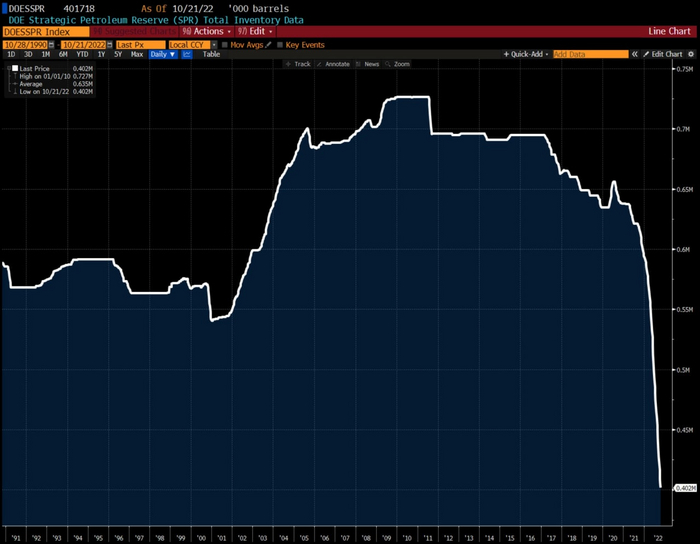Open the end date calendar picker icon
Viewport: 700px width, 544px height.
[110, 45]
